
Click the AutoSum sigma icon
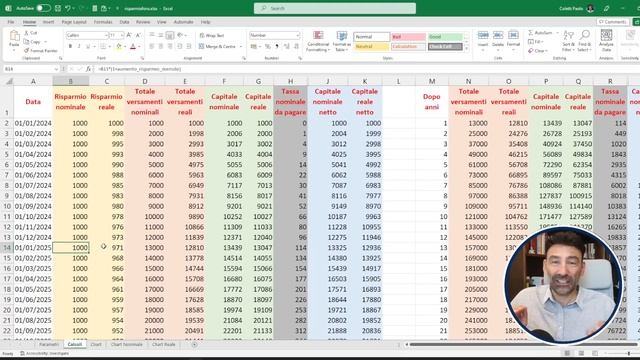tap(531, 33)
